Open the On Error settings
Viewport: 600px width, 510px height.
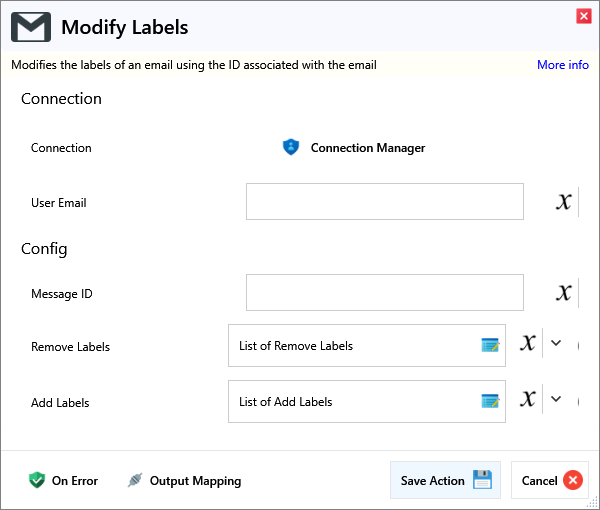[x=64, y=481]
